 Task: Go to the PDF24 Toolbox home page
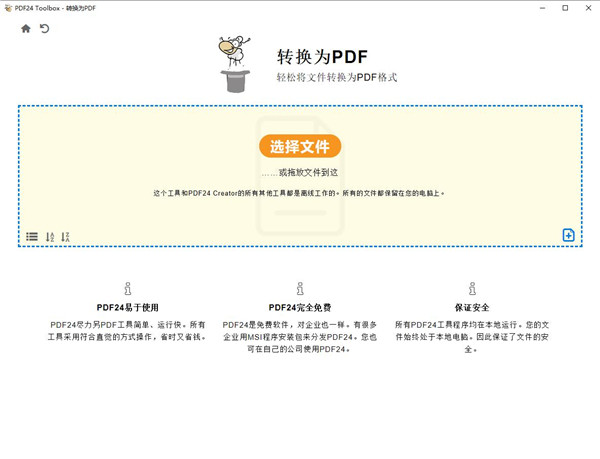coord(26,29)
